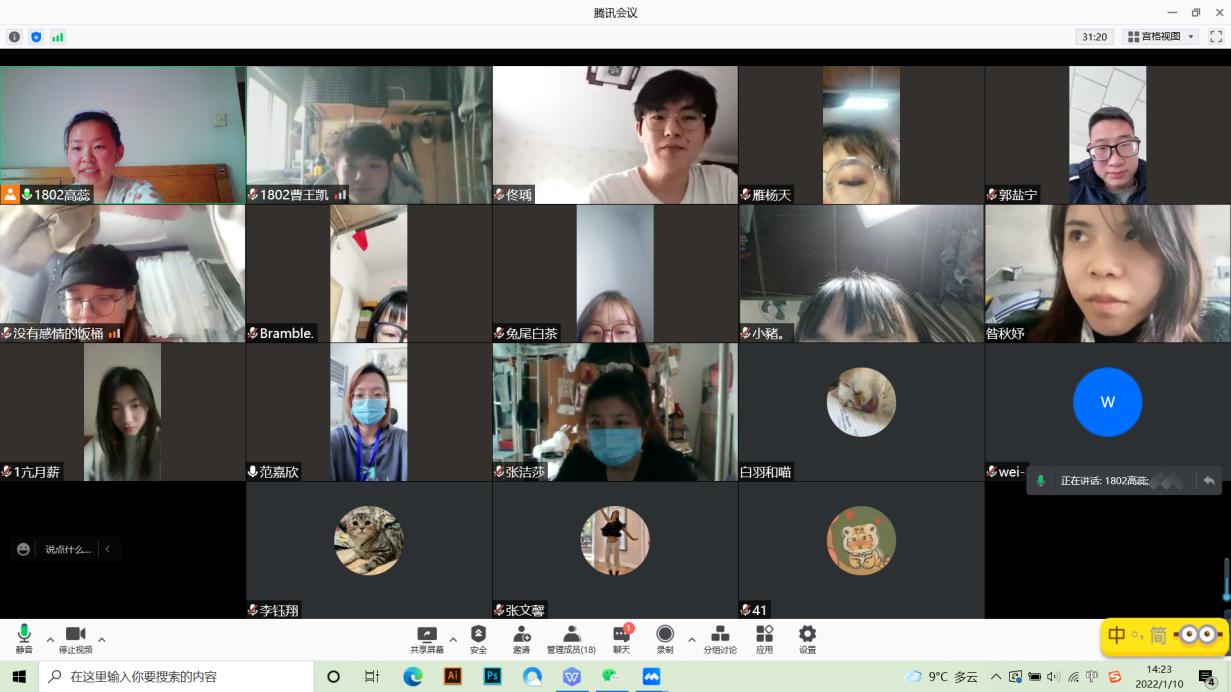Viewport: 1231px width, 692px height.
Task: Expand the arrow next to Stop Video
Action: point(101,639)
